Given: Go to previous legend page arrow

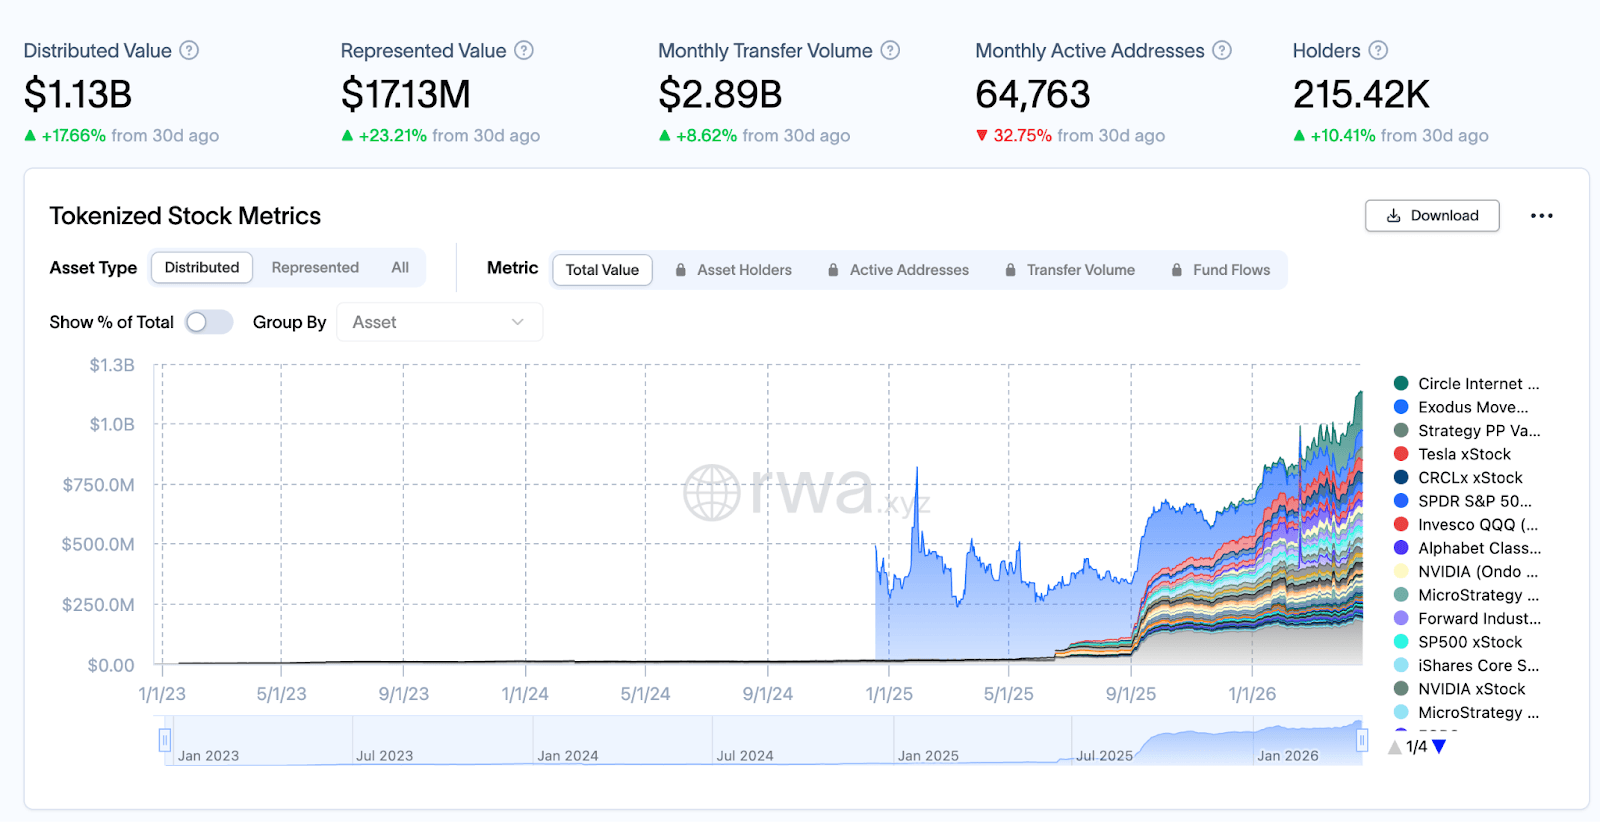Looking at the screenshot, I should point(1395,746).
